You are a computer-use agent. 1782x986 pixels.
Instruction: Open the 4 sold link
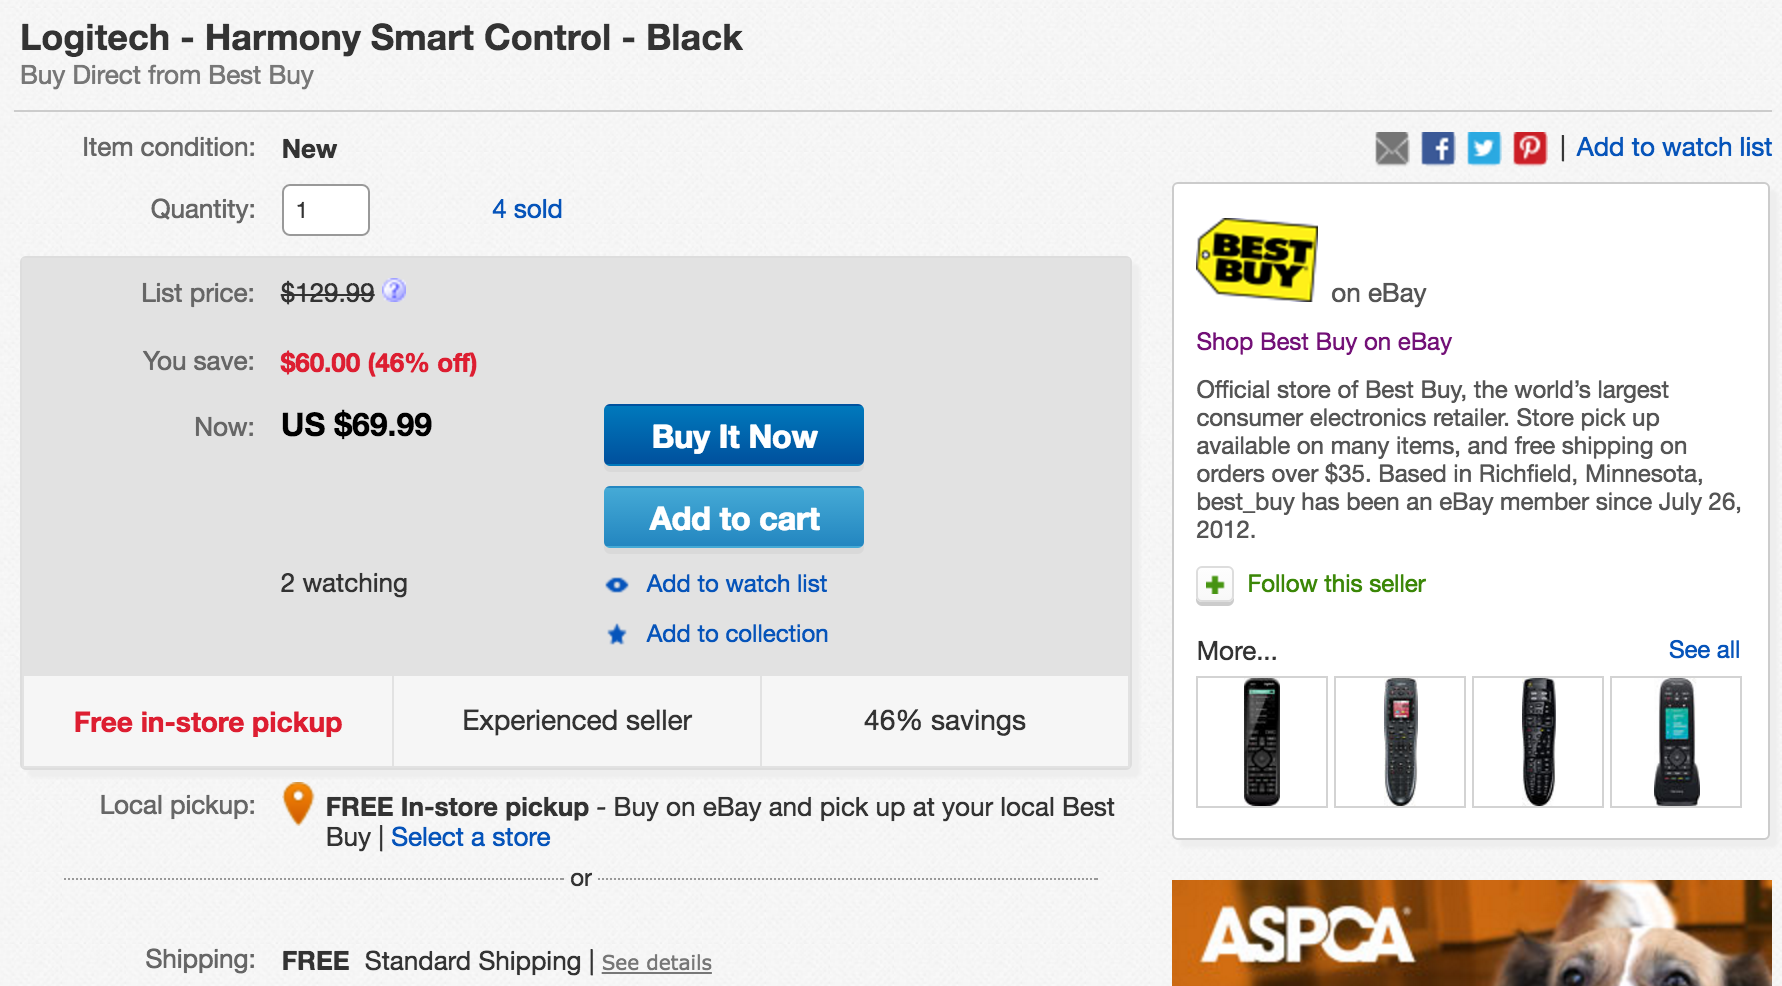527,209
